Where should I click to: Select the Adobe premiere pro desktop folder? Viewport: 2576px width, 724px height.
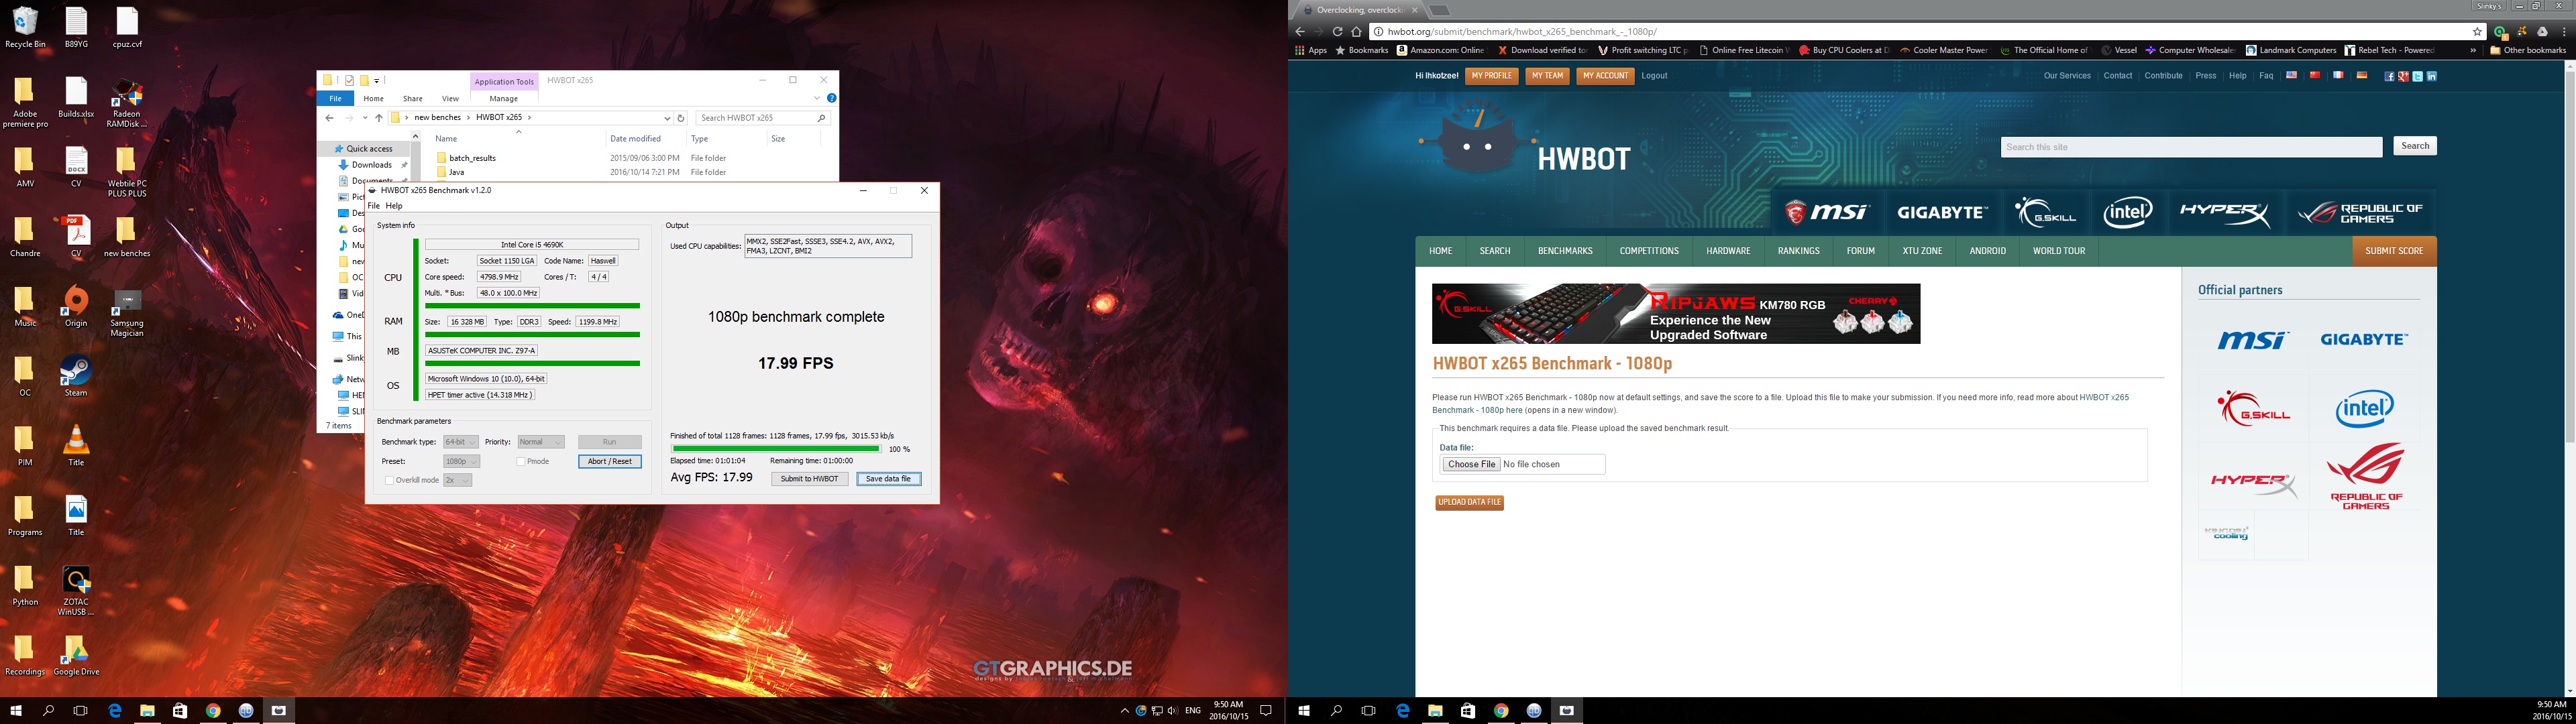(25, 103)
